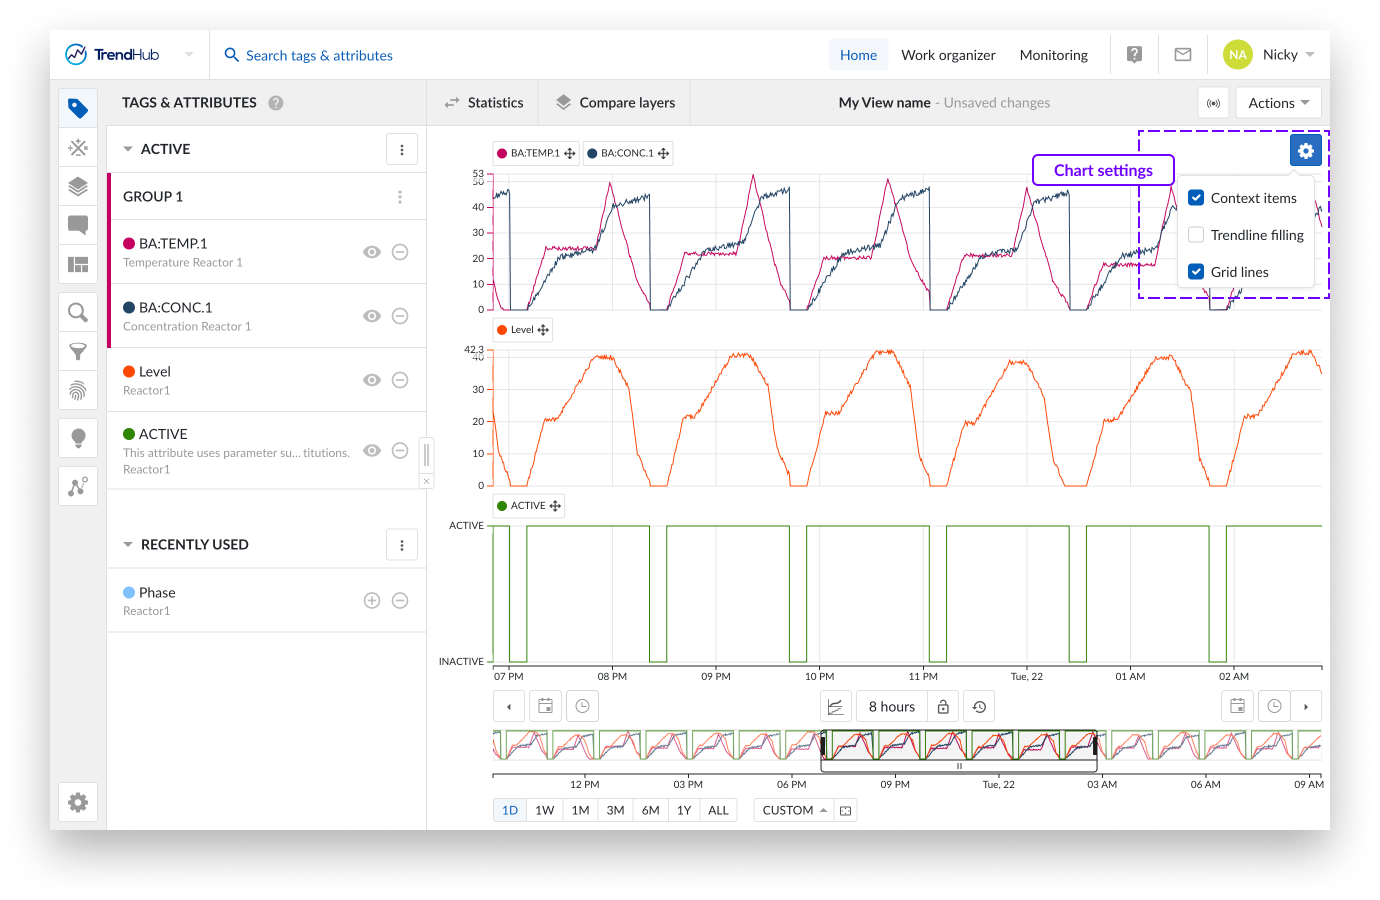
Task: Switch to the Monitoring tab
Action: [1053, 55]
